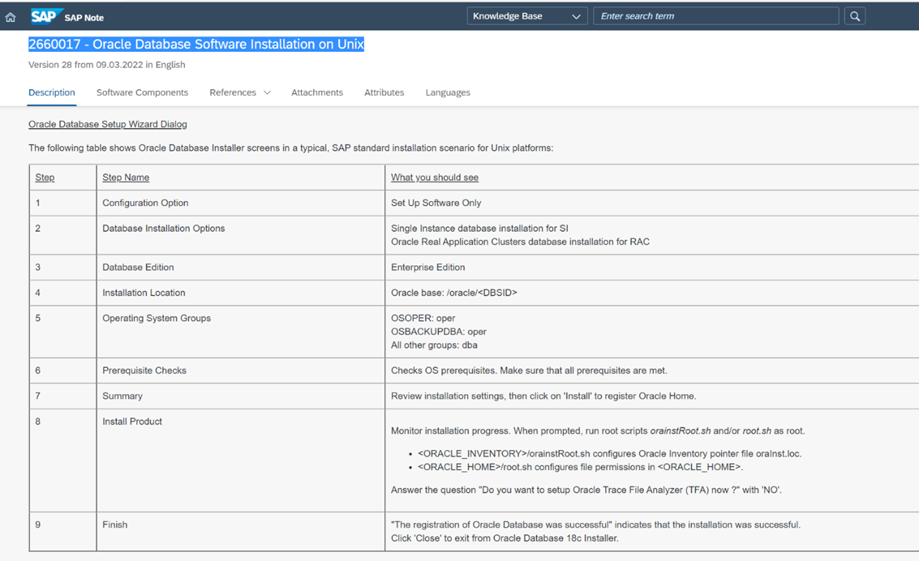Open the Attributes tab

[x=384, y=93]
